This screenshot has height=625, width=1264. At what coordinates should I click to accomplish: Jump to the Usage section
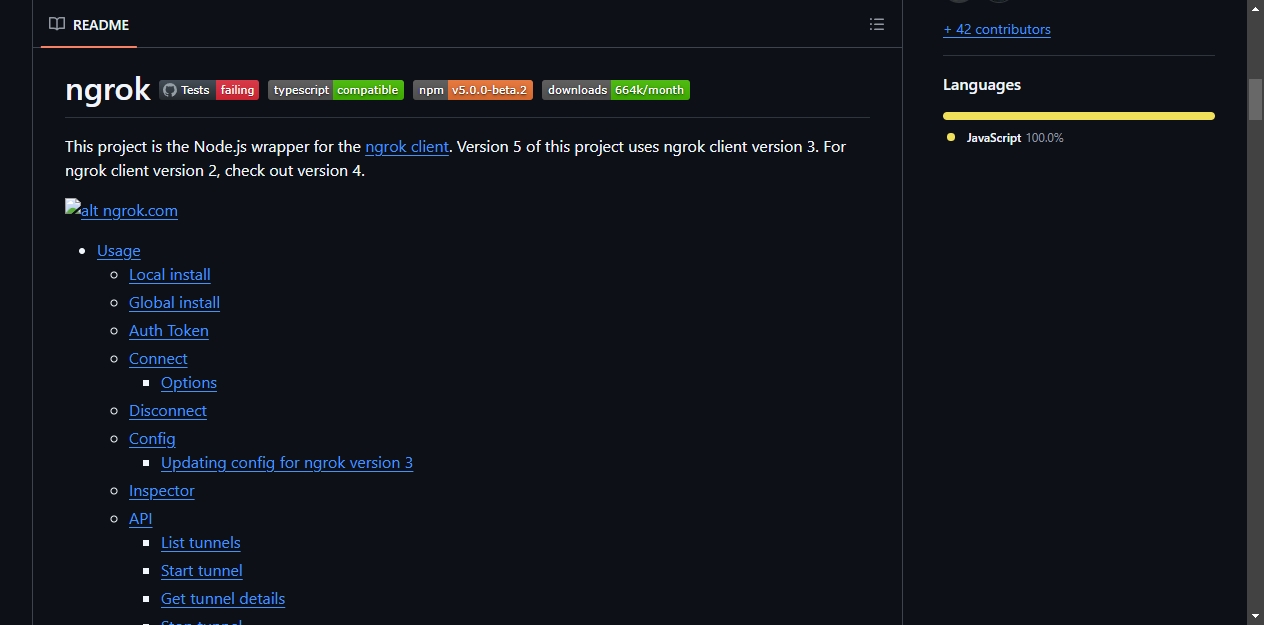[119, 250]
